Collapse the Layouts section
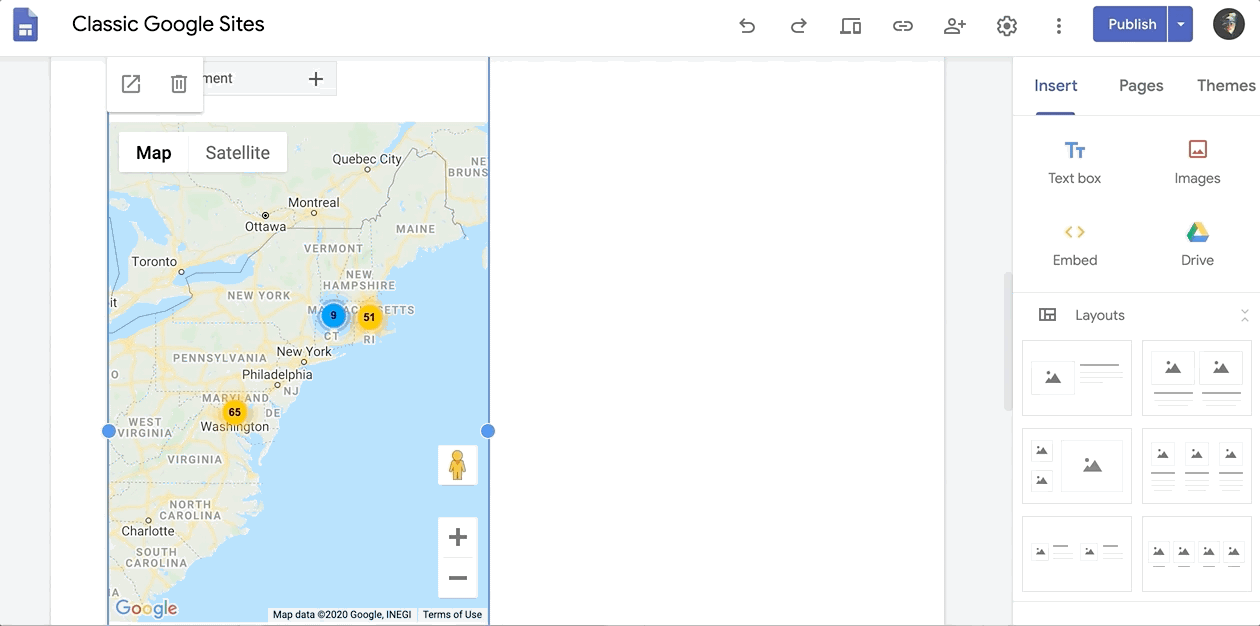The image size is (1260, 626). (x=1245, y=315)
